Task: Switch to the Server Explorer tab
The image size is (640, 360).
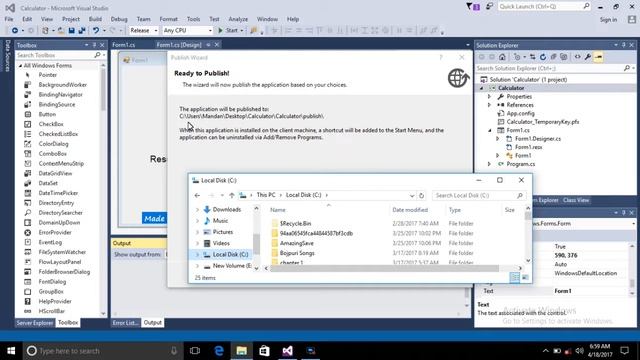Action: coord(35,323)
